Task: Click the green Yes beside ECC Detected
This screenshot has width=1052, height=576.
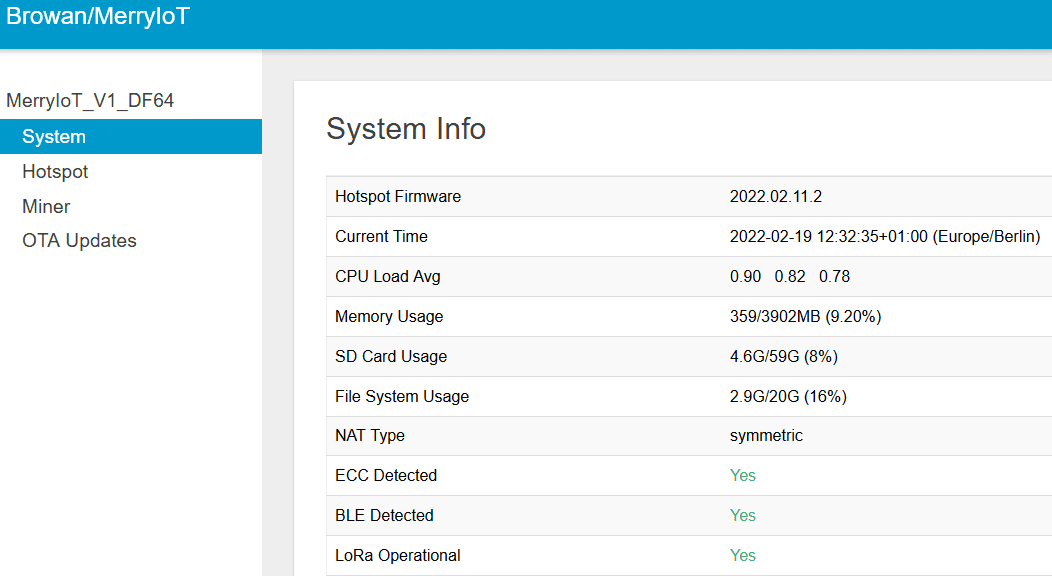Action: coord(743,476)
